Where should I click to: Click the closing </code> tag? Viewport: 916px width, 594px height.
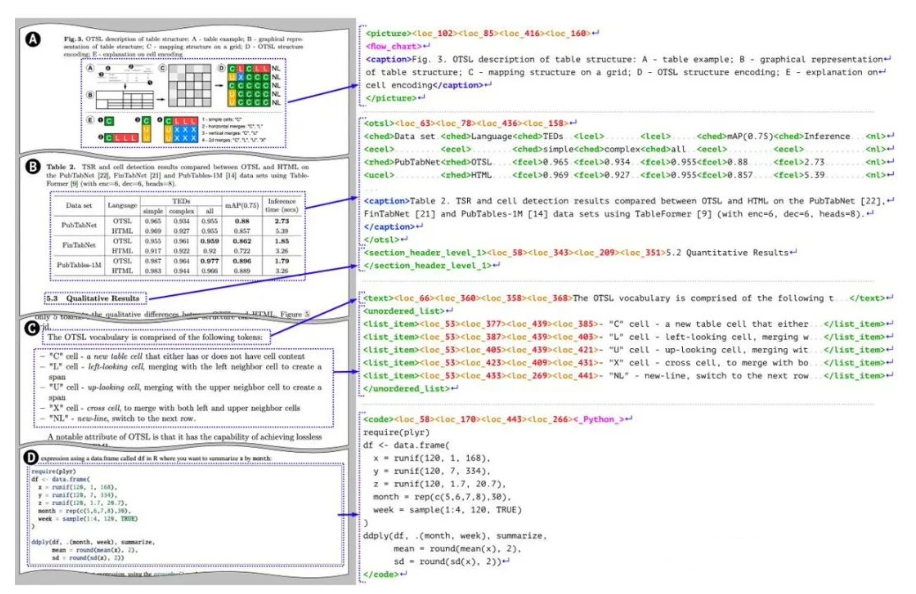pos(381,574)
